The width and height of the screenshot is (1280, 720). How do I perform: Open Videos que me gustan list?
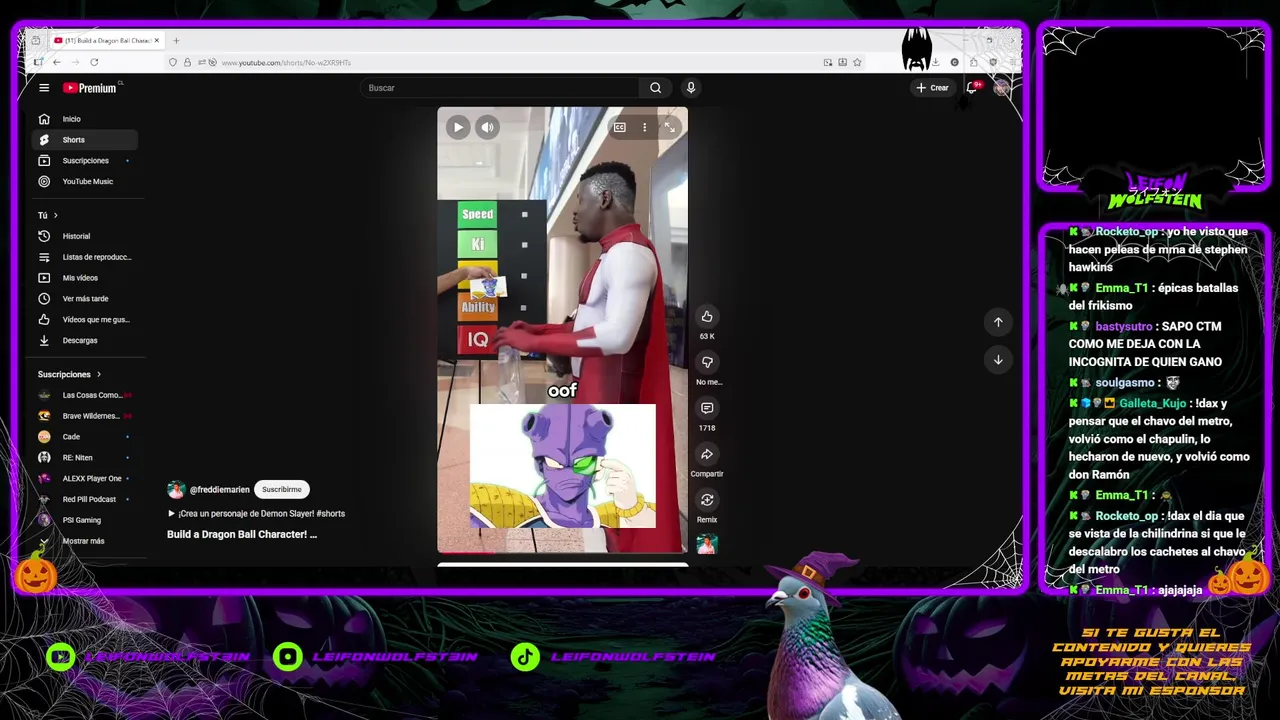point(85,320)
